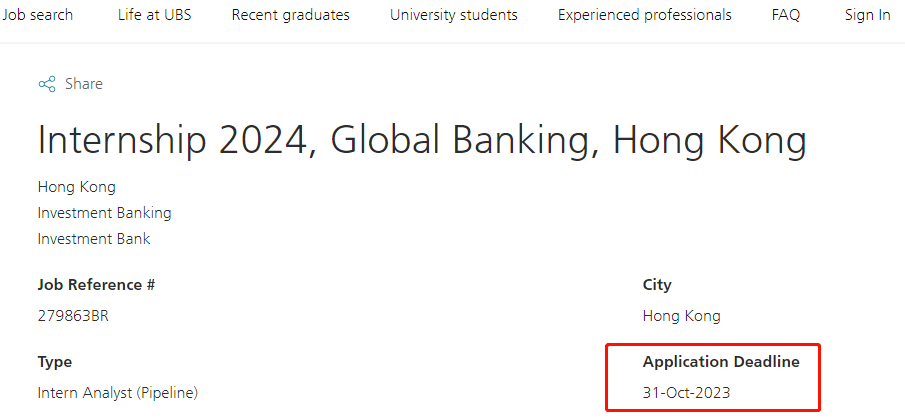Open the Job search menu item
The image size is (905, 418).
(x=37, y=15)
